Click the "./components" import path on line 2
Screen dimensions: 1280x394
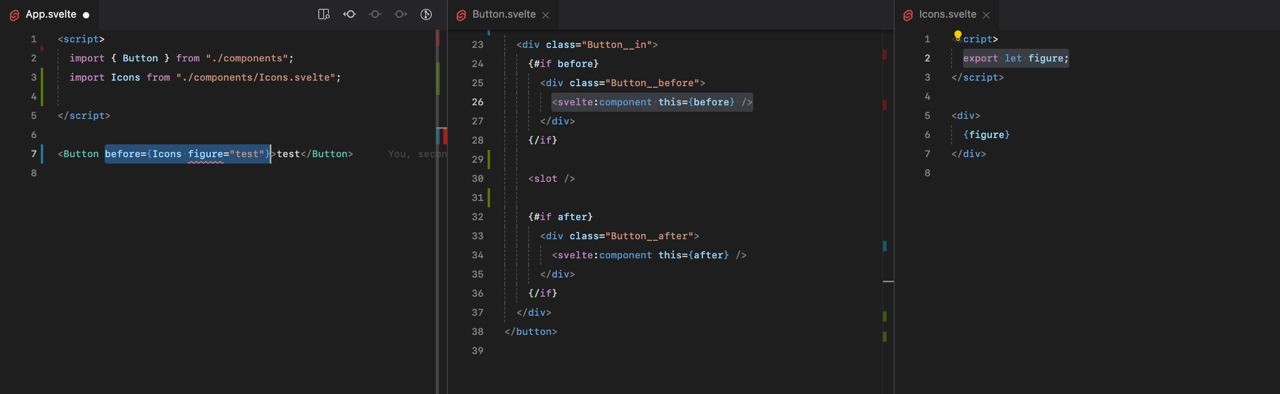click(x=247, y=58)
